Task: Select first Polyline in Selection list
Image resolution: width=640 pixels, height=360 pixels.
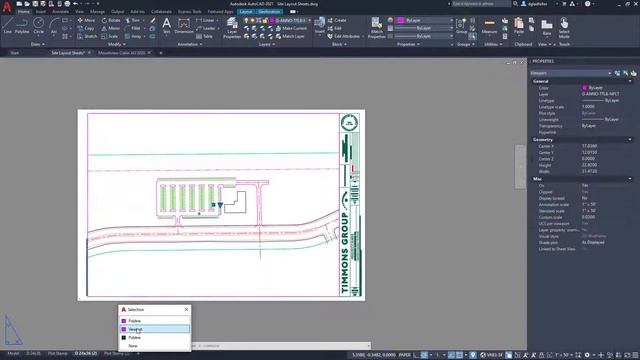Action: click(x=154, y=321)
